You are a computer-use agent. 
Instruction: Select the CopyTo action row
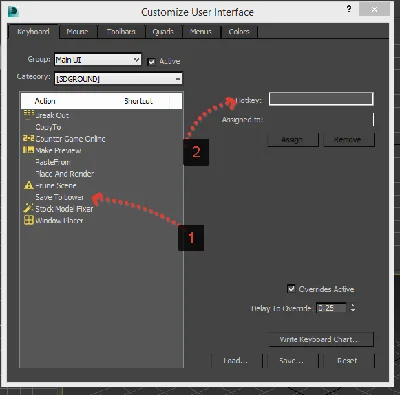pyautogui.click(x=101, y=127)
